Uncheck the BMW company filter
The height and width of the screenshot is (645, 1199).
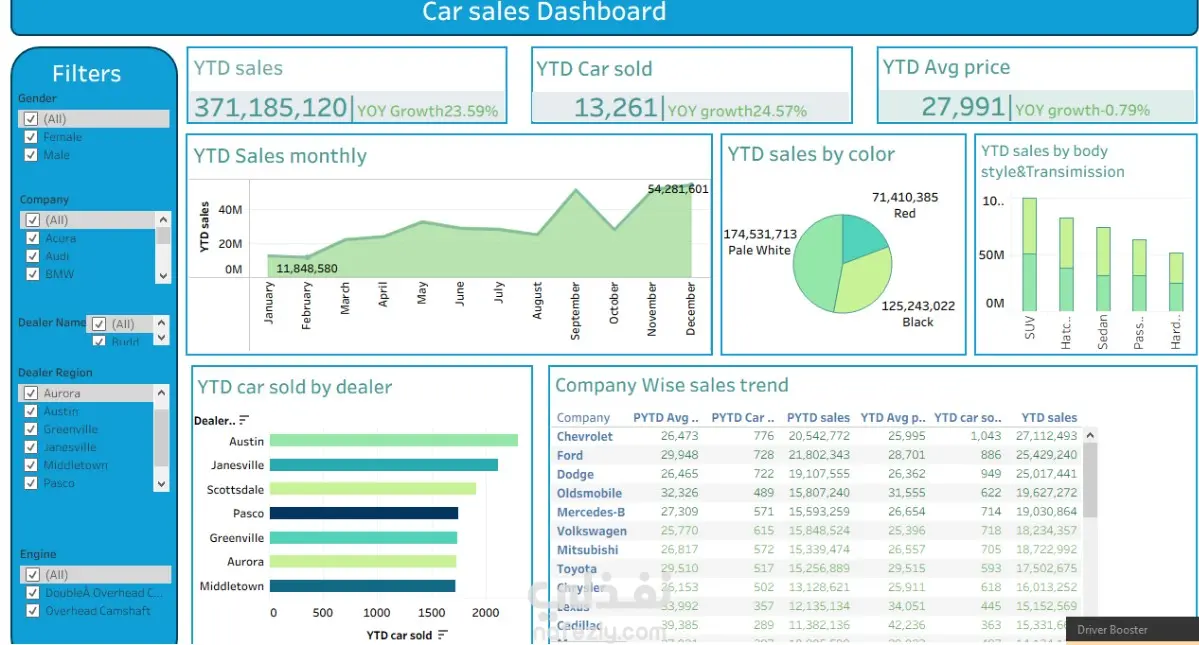[32, 274]
